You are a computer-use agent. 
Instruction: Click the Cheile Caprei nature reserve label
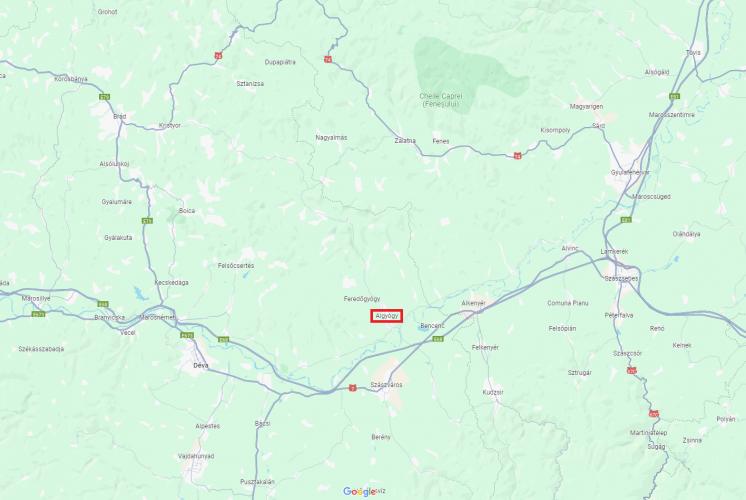441,99
